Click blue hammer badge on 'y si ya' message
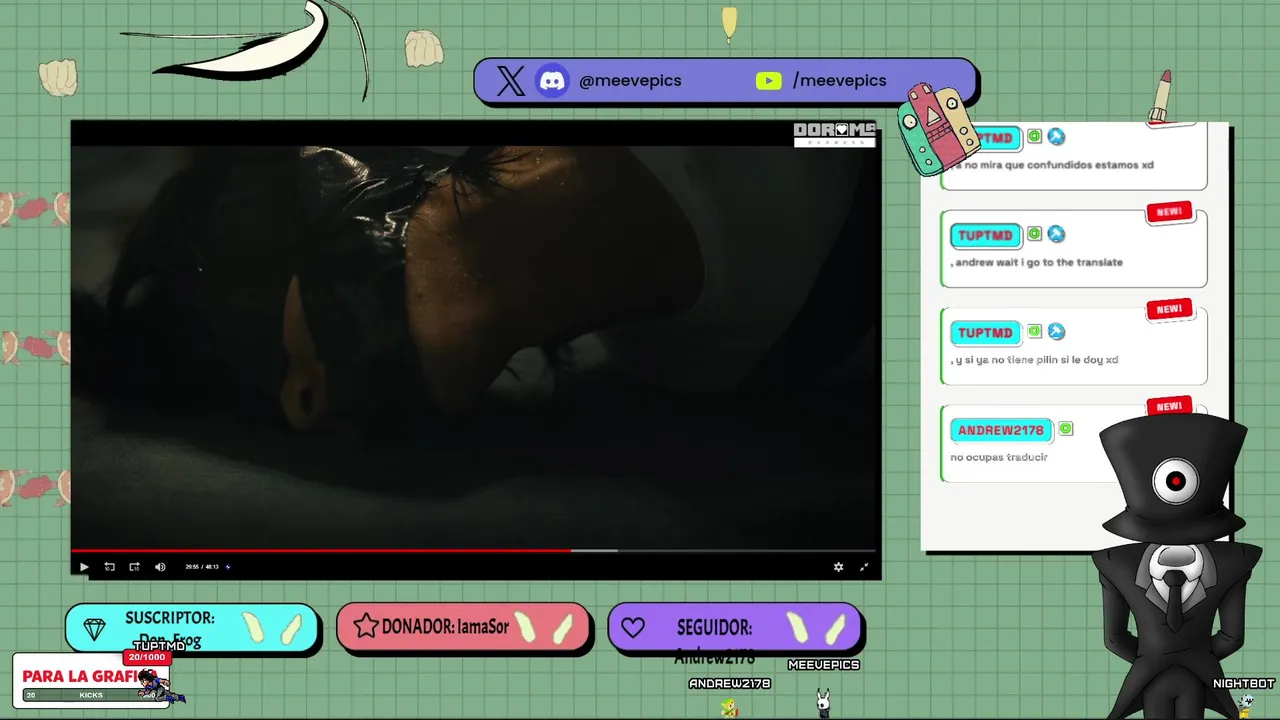This screenshot has height=720, width=1280. coord(1056,331)
